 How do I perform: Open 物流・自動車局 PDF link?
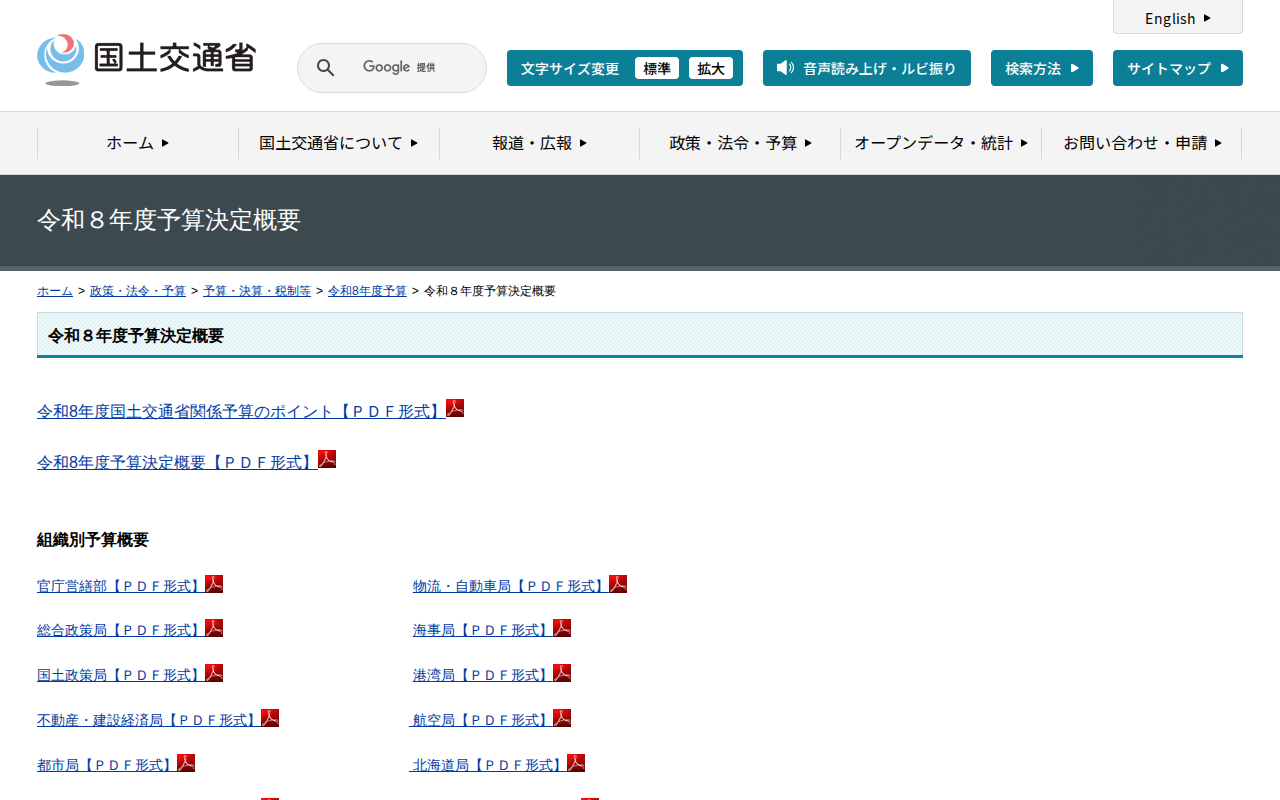coord(511,586)
